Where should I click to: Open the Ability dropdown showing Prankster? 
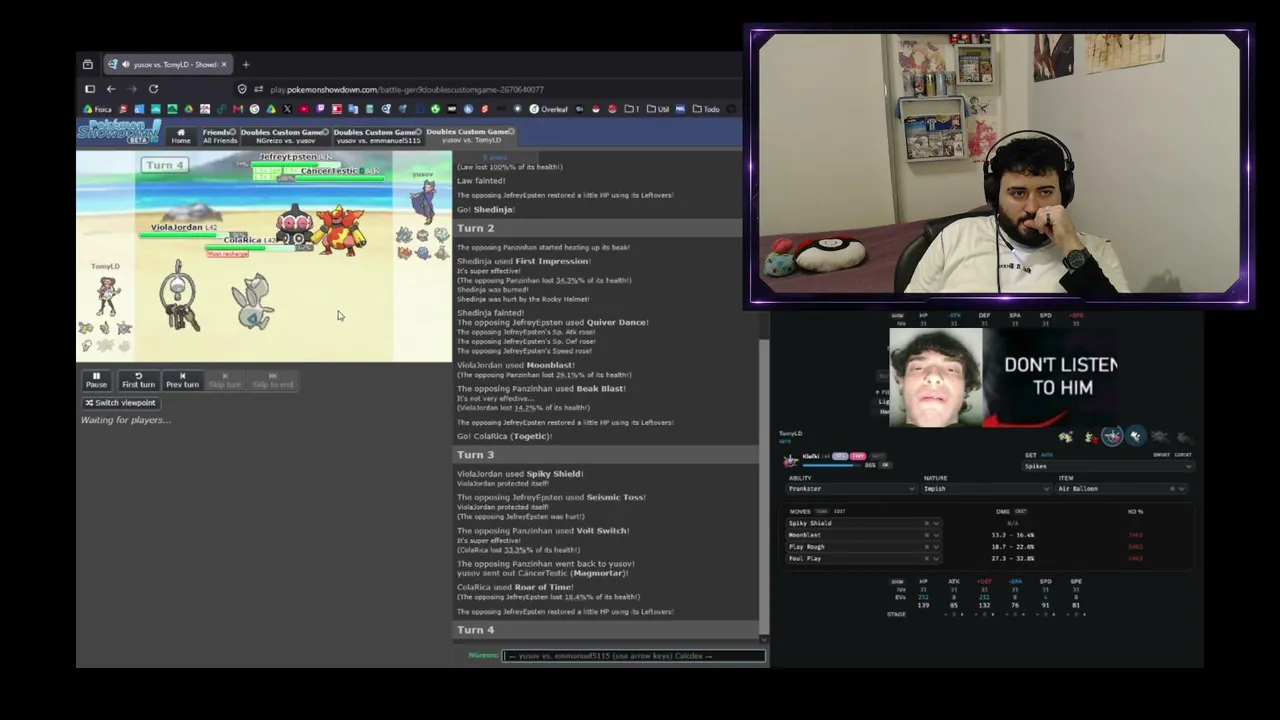point(851,489)
